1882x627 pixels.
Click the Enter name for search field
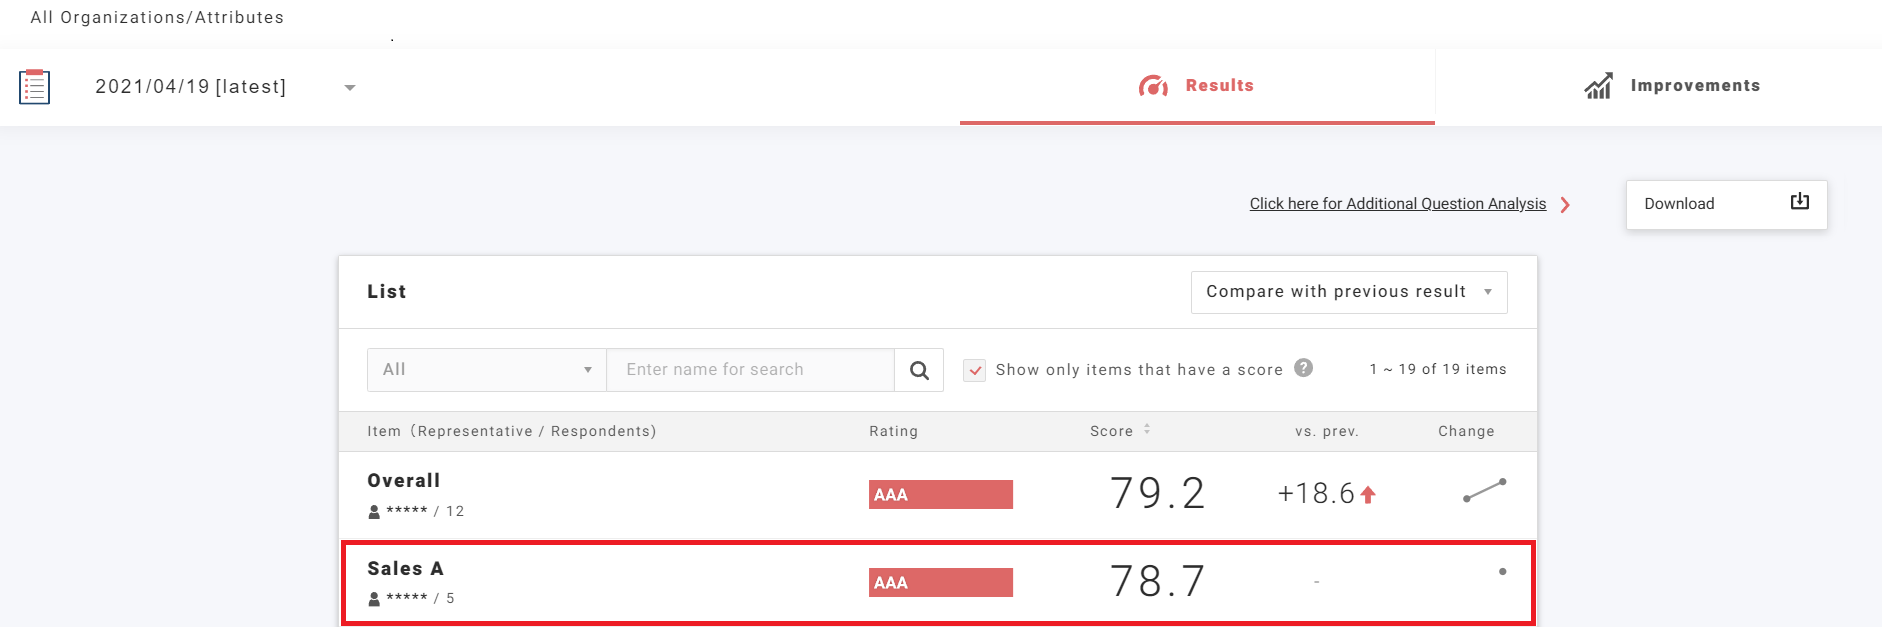(x=750, y=370)
